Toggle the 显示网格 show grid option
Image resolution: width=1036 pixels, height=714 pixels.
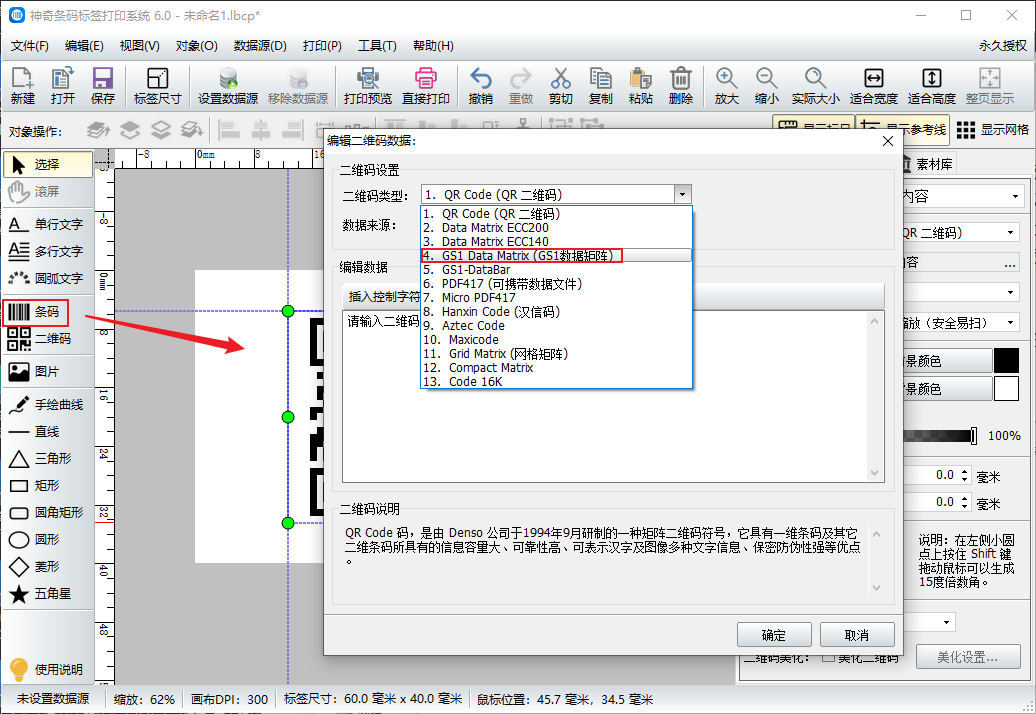[x=992, y=130]
